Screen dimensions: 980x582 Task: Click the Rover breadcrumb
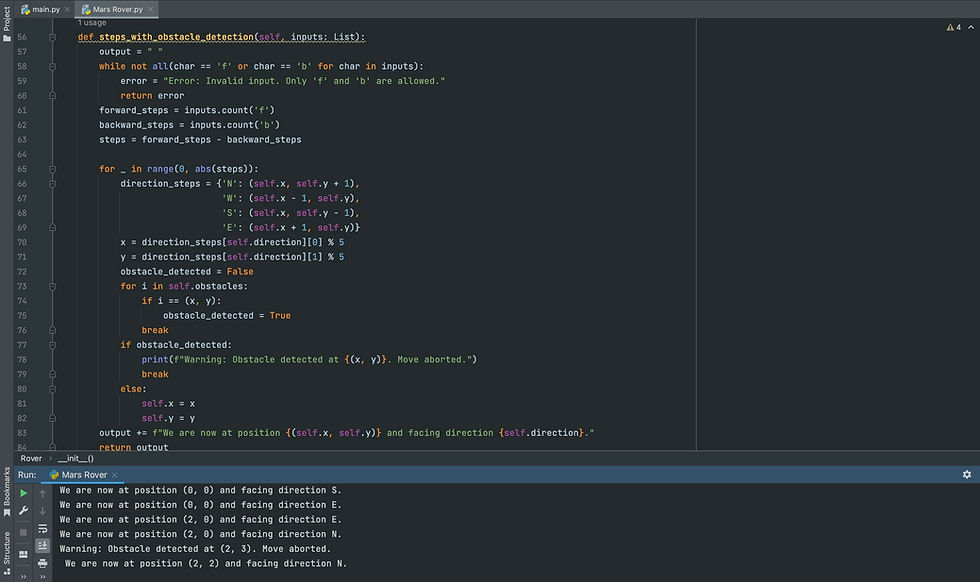[x=31, y=458]
